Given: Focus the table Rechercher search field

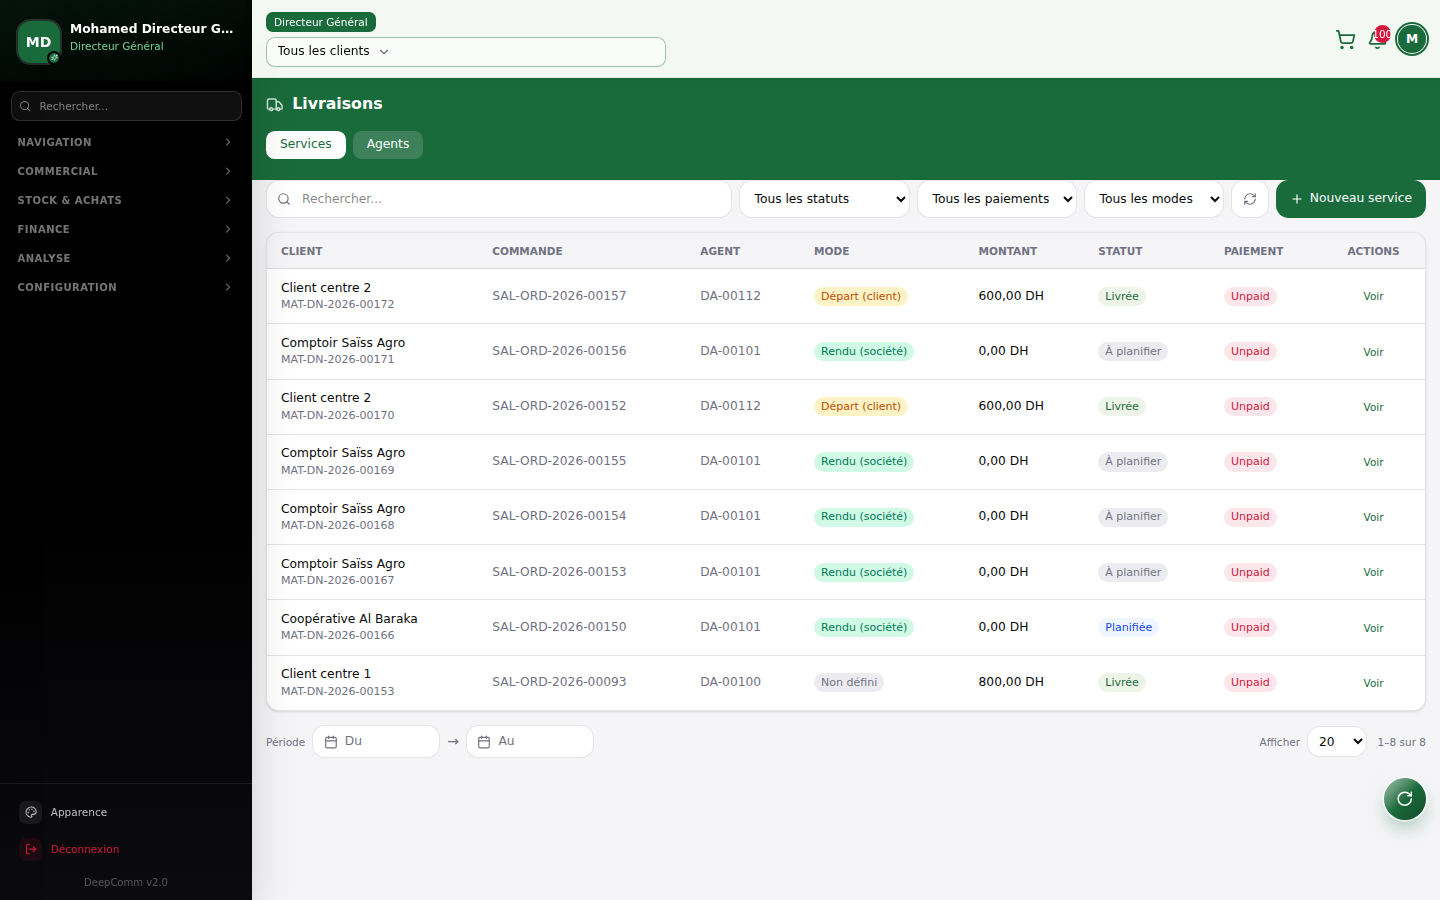Looking at the screenshot, I should click(499, 199).
